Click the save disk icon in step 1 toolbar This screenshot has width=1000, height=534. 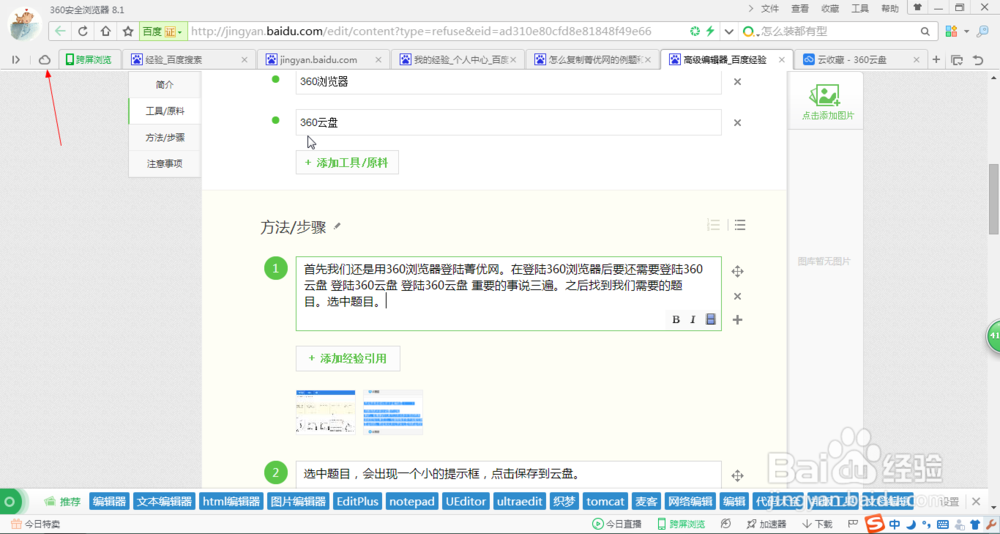(x=710, y=320)
